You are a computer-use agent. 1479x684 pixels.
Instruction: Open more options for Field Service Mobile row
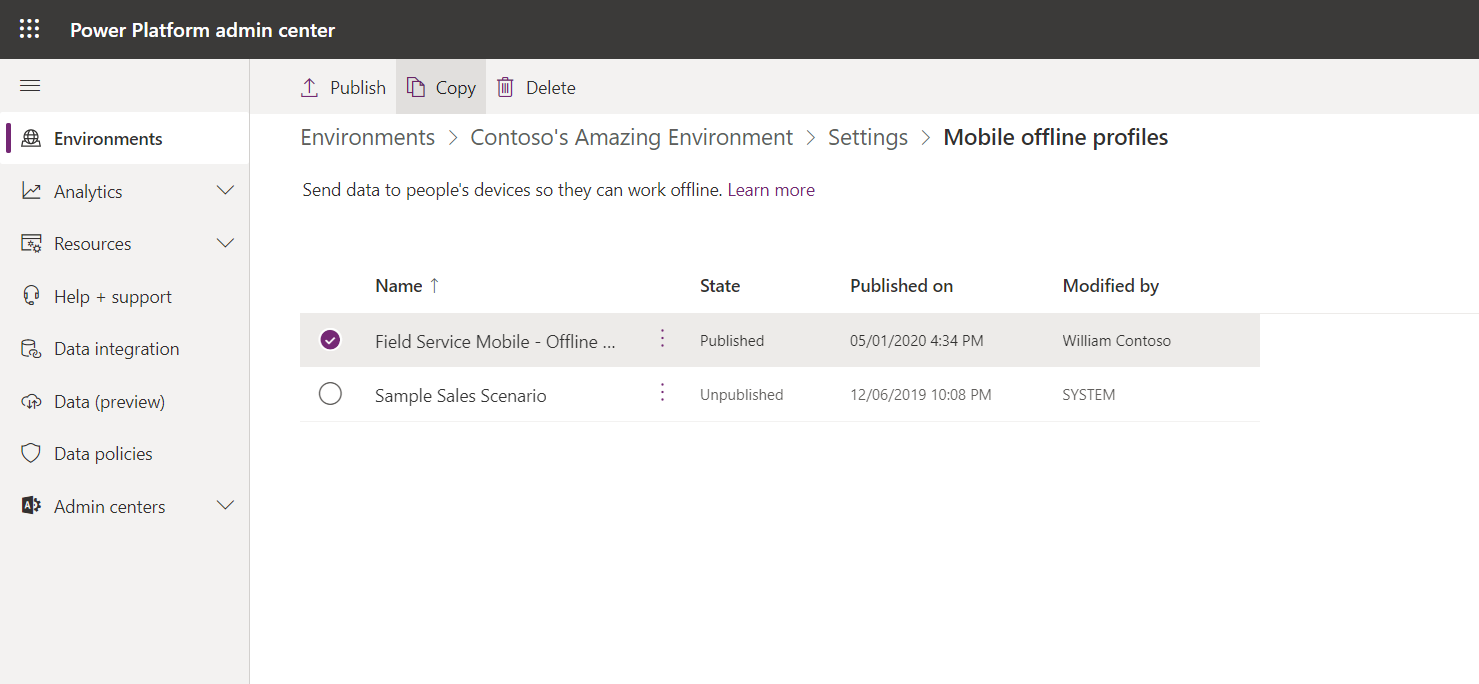pyautogui.click(x=662, y=339)
